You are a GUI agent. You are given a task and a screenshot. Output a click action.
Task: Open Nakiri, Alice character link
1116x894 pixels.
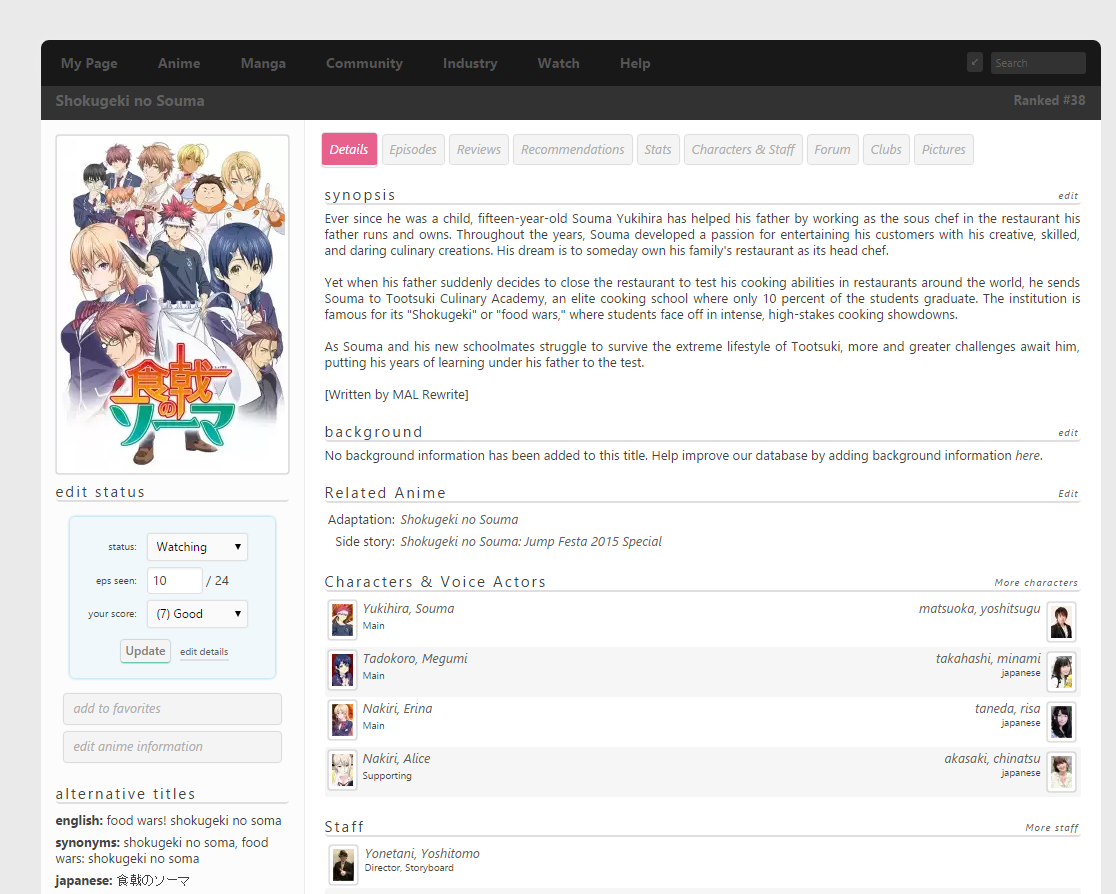point(396,758)
